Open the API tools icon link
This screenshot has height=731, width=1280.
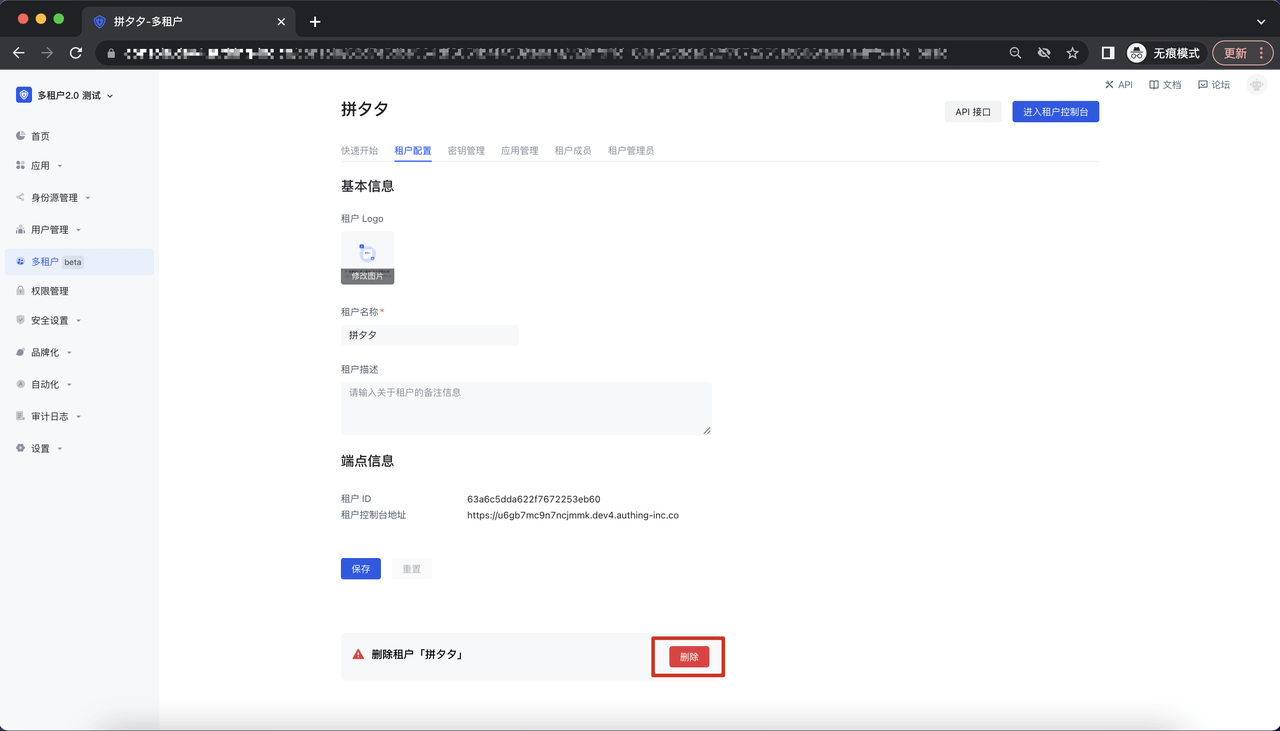(1109, 85)
